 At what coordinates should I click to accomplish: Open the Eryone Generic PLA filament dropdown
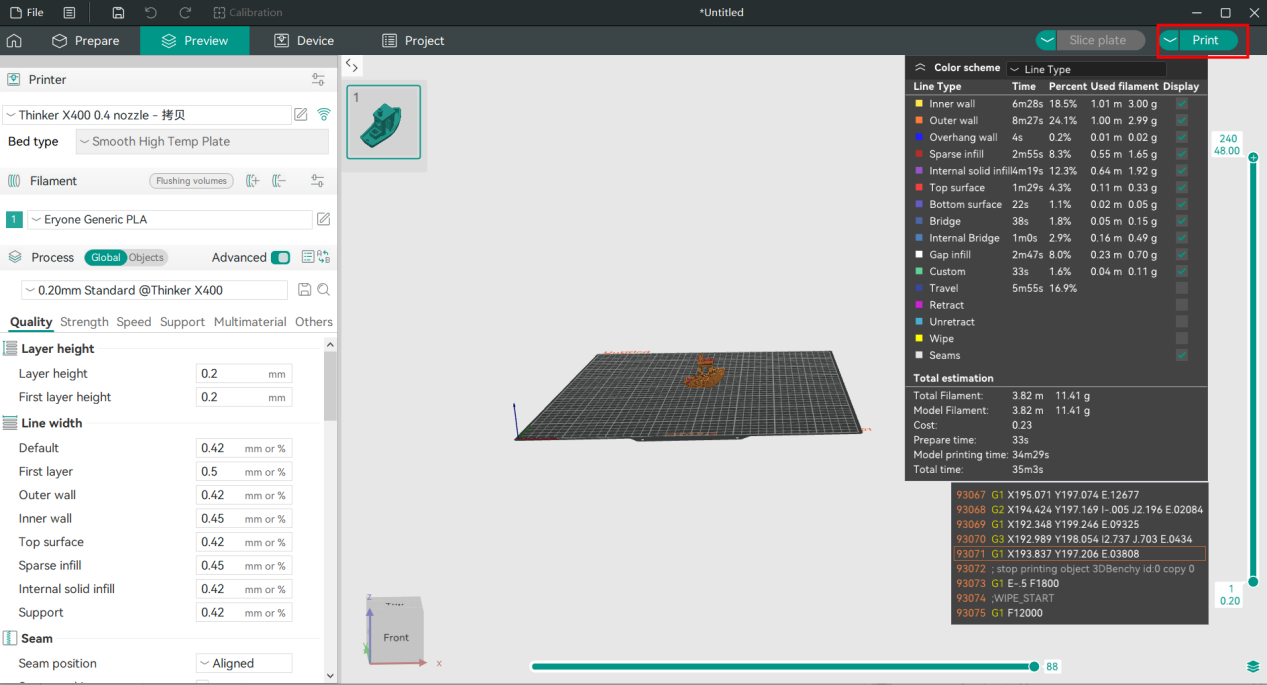tap(170, 219)
